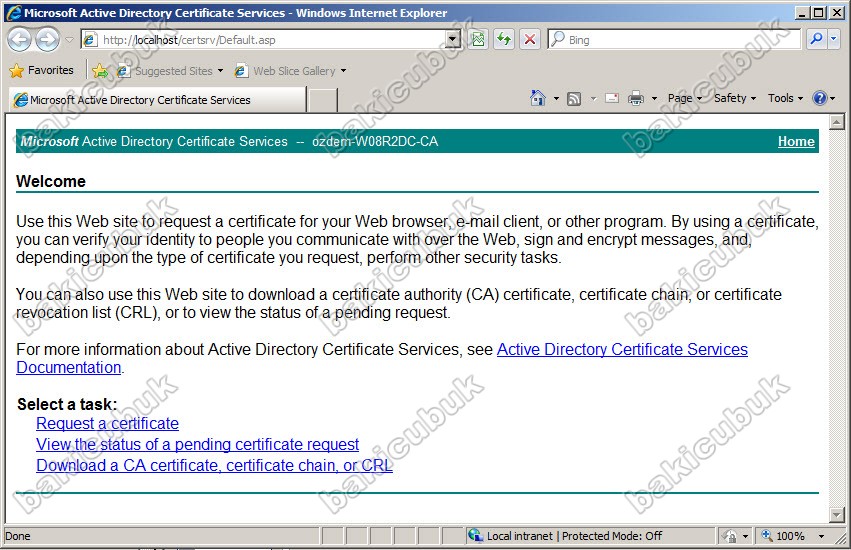Viewport: 851px width, 550px height.
Task: Add page to Favorites bar icon
Action: click(100, 71)
